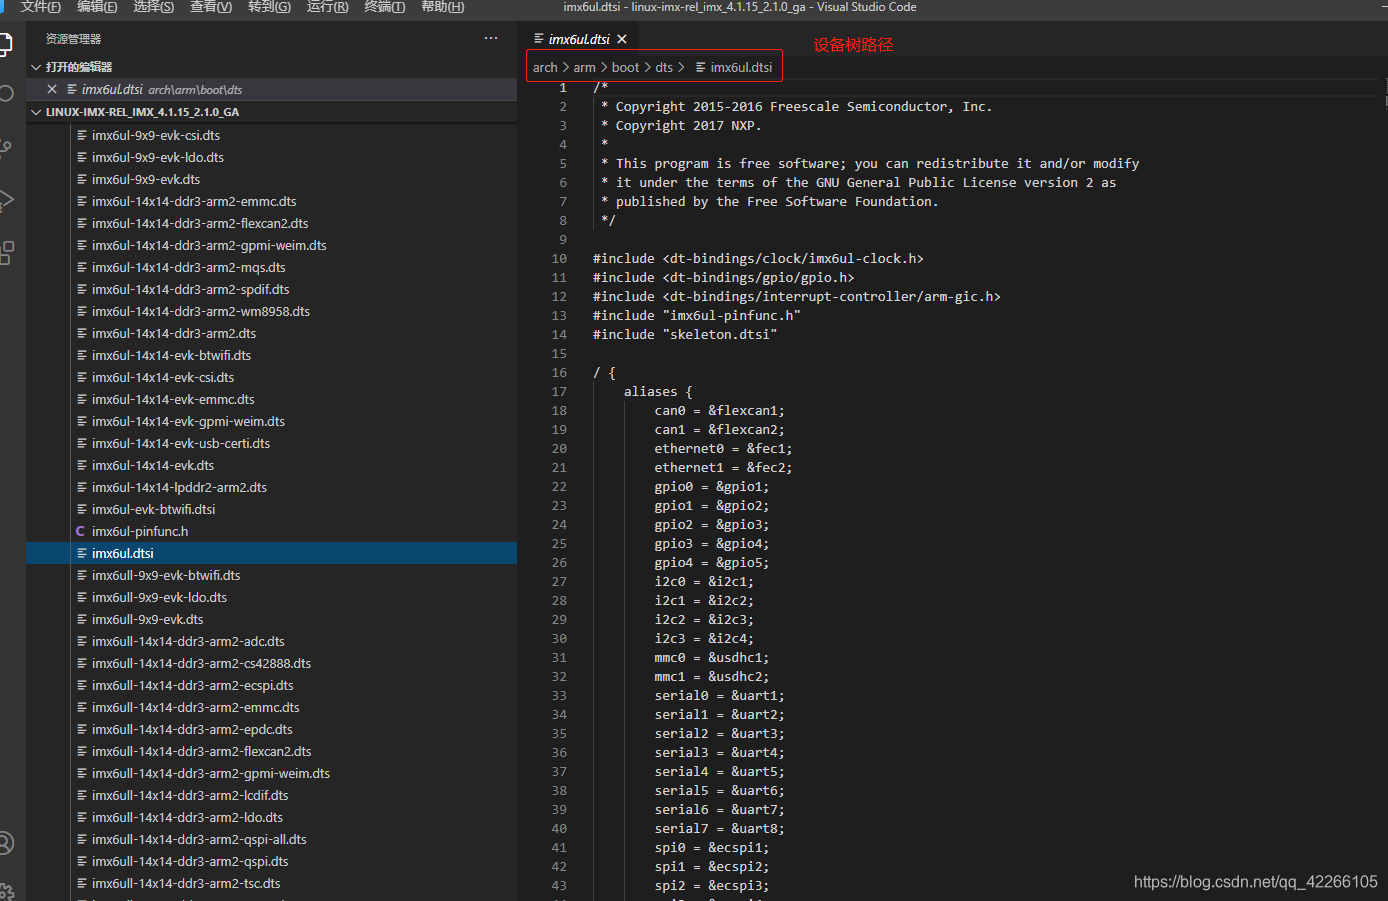Open the Source Control activity bar icon
The height and width of the screenshot is (901, 1388).
[5, 149]
